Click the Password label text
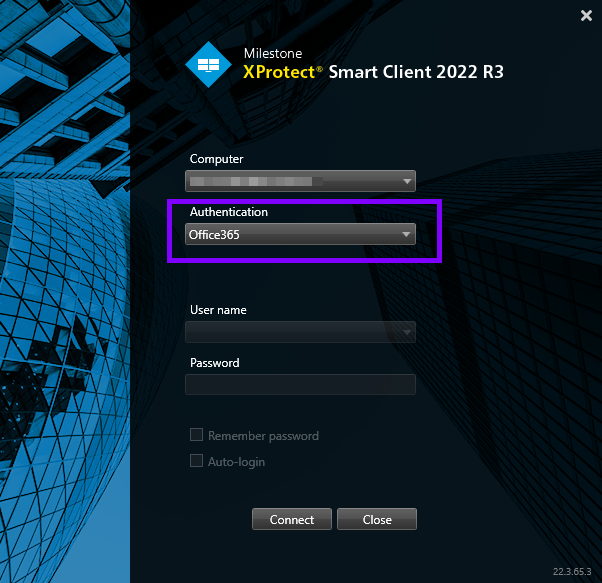 (215, 363)
